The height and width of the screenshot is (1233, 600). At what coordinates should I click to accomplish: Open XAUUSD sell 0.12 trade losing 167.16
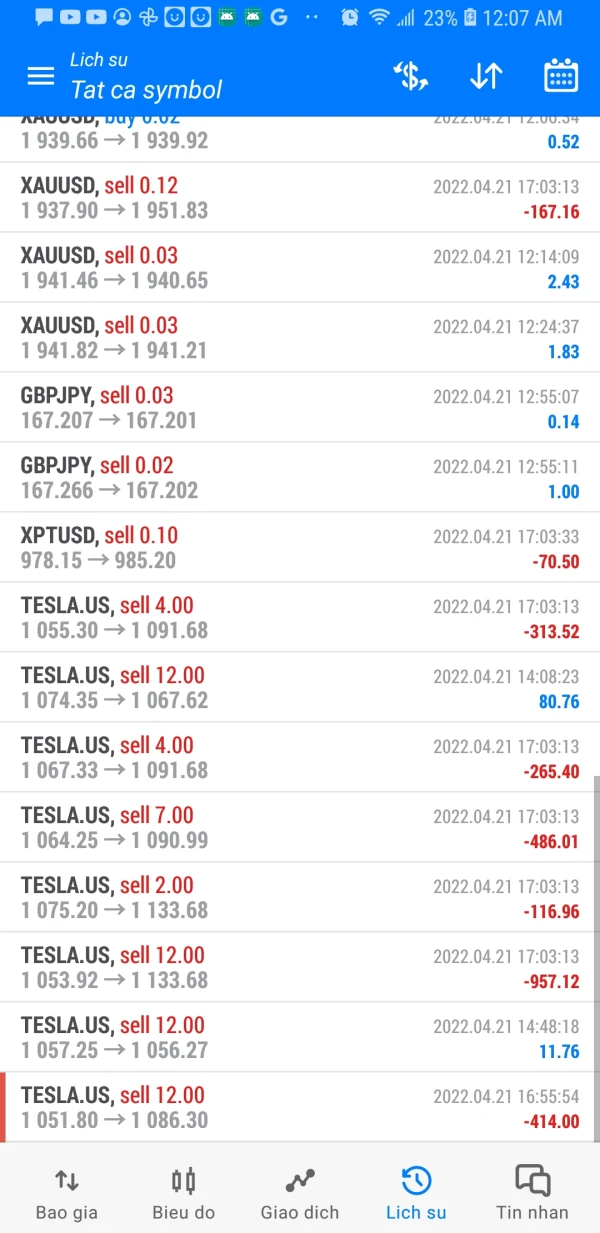pyautogui.click(x=300, y=198)
